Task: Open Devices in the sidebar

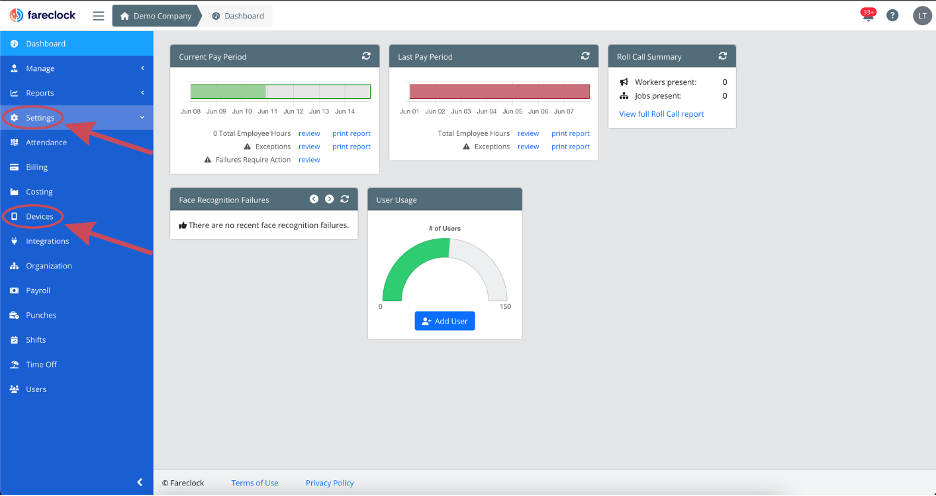Action: pos(76,217)
